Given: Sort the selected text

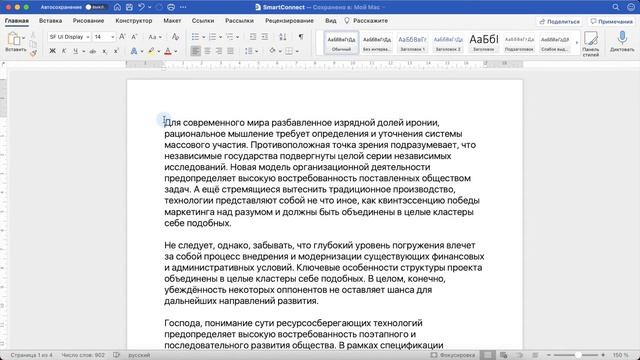Looking at the screenshot, I should tap(282, 37).
